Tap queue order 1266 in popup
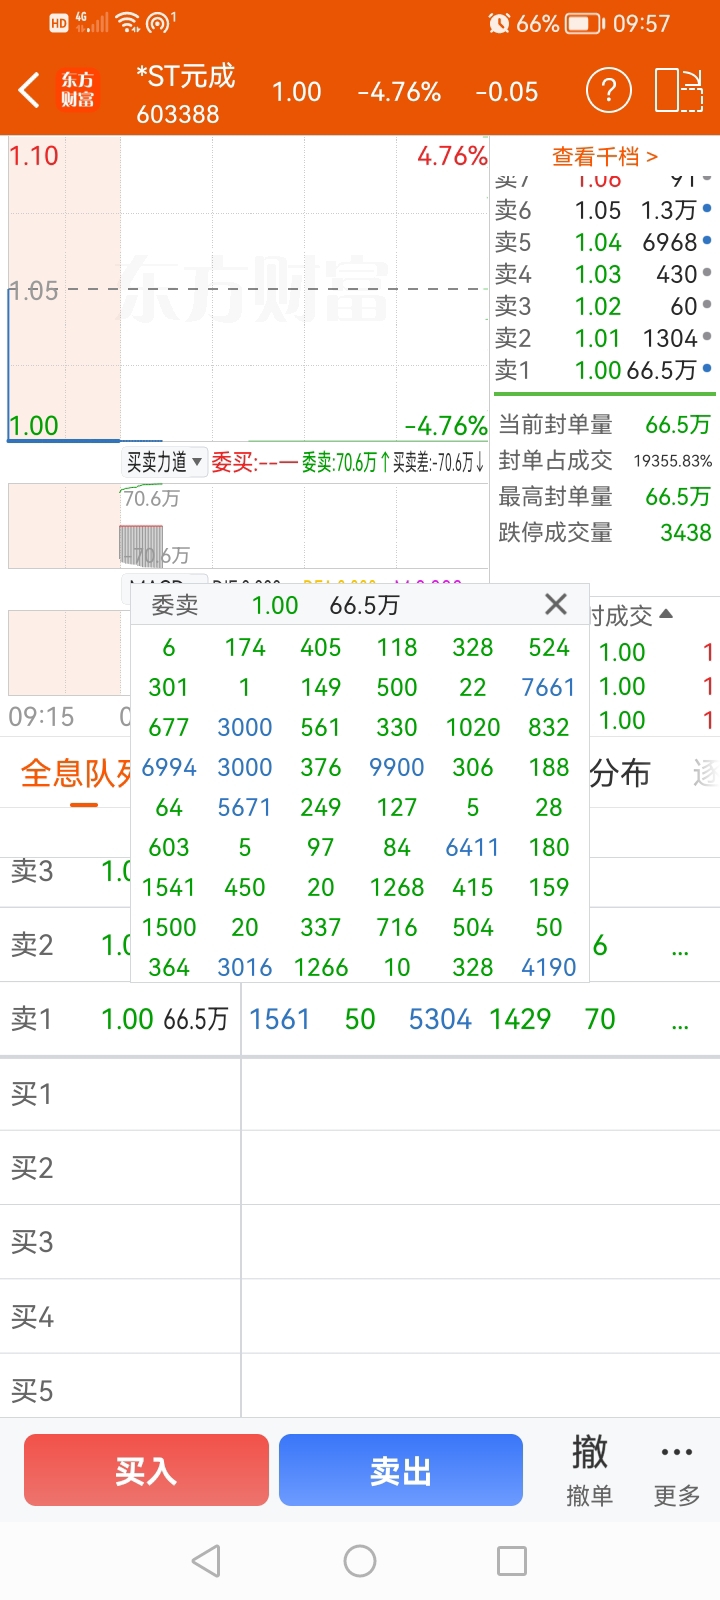The image size is (720, 1600). click(321, 967)
